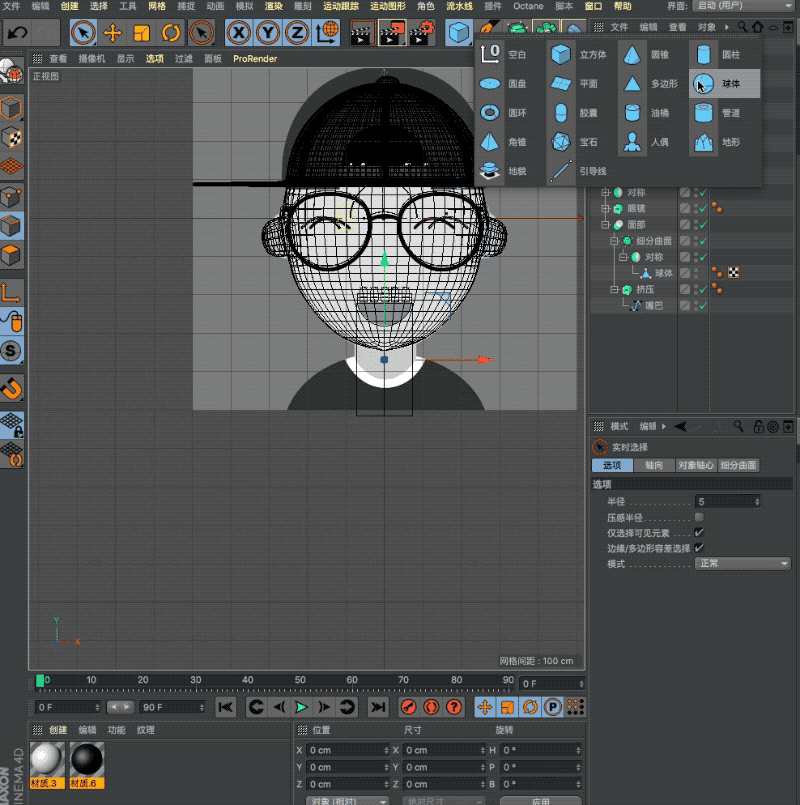Open the 文件 menu
Screen dimensions: 800x805
[11, 6]
